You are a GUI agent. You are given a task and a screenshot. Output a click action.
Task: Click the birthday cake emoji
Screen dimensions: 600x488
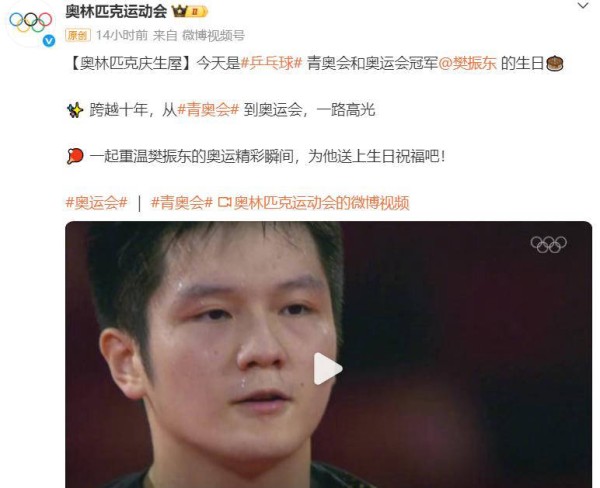pyautogui.click(x=555, y=64)
